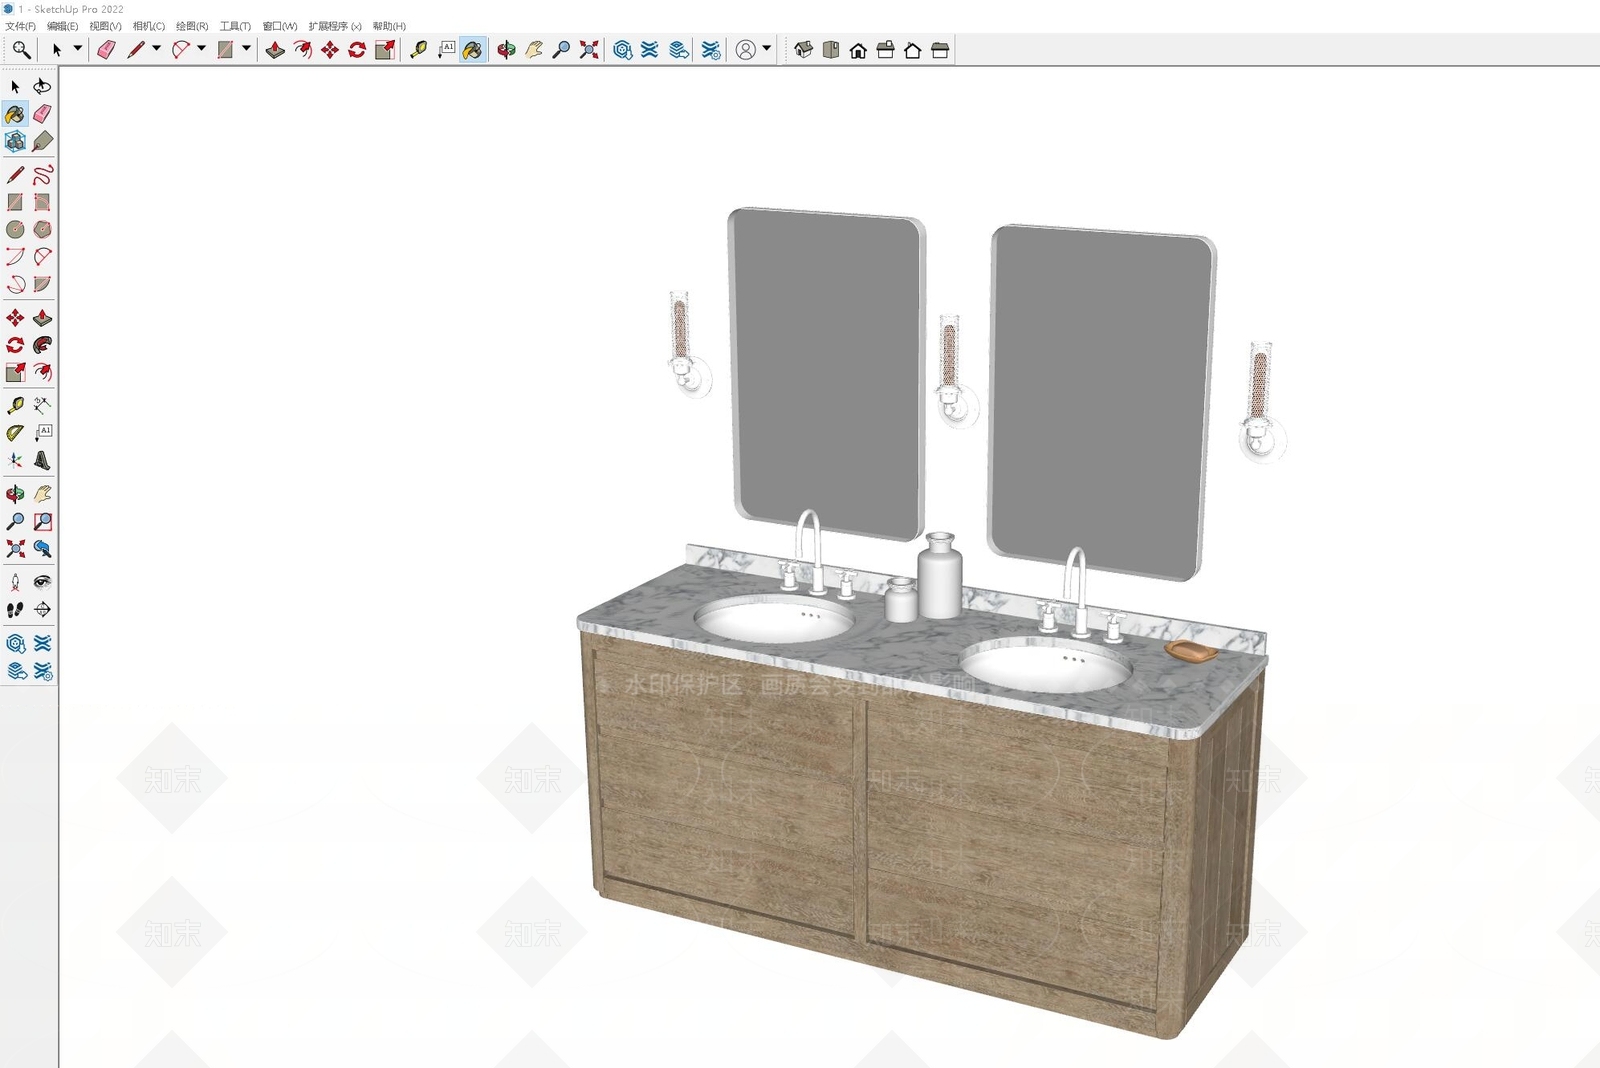Click the Previous view tool
The image size is (1600, 1068).
(42, 548)
